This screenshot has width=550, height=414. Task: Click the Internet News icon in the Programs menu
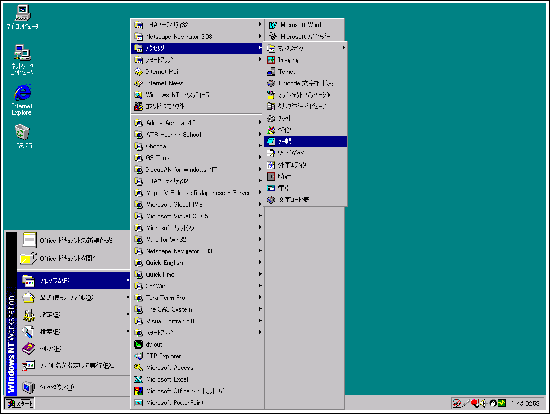139,83
